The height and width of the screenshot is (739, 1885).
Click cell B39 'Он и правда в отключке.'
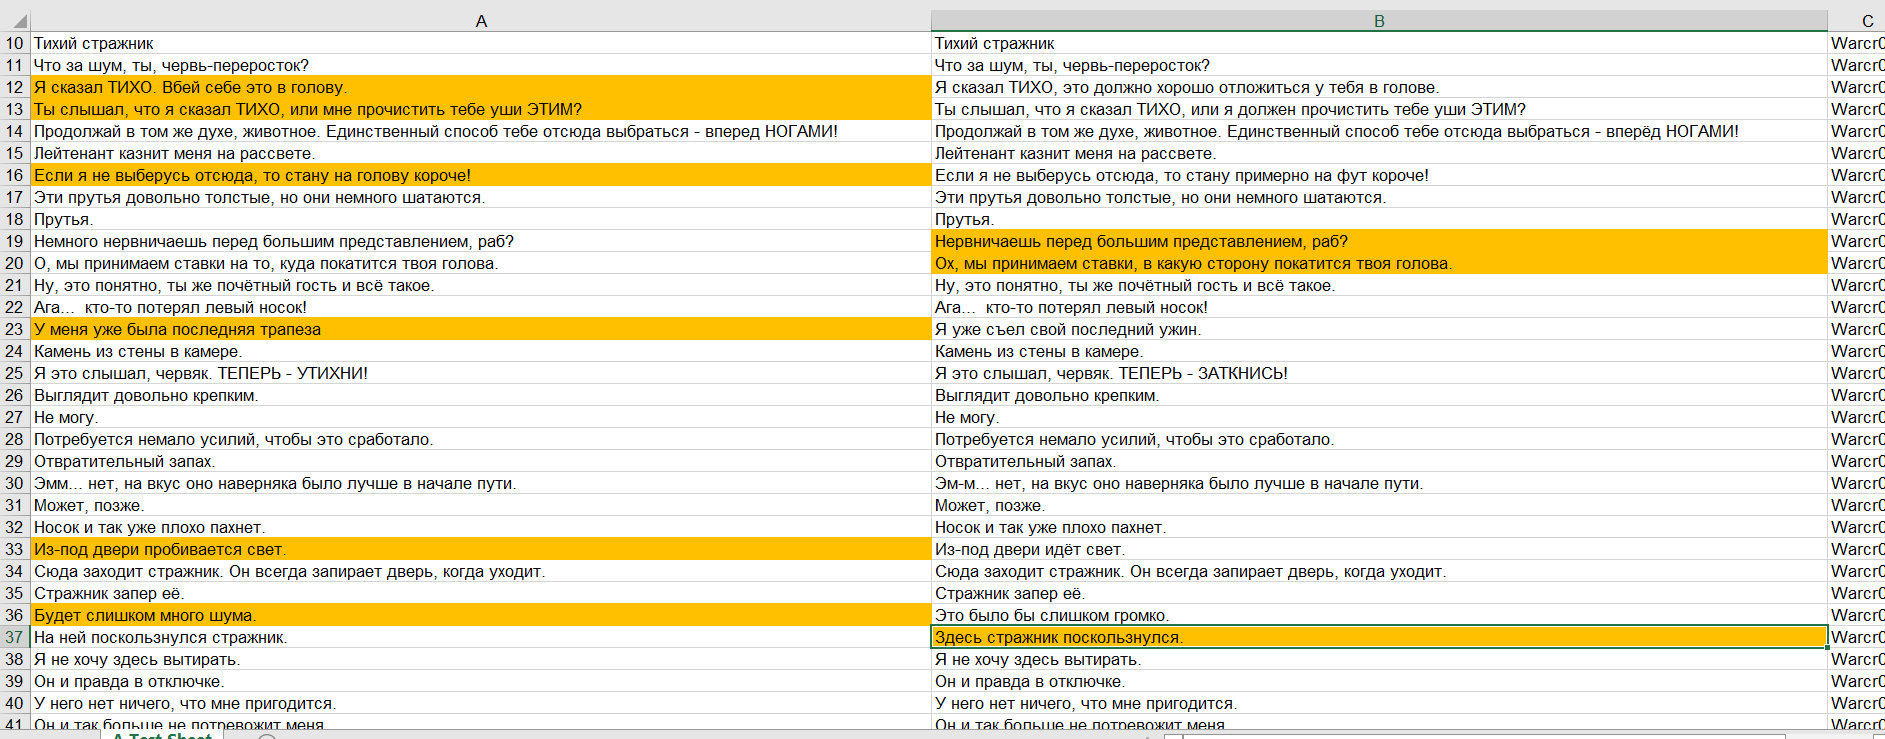pyautogui.click(x=1379, y=681)
